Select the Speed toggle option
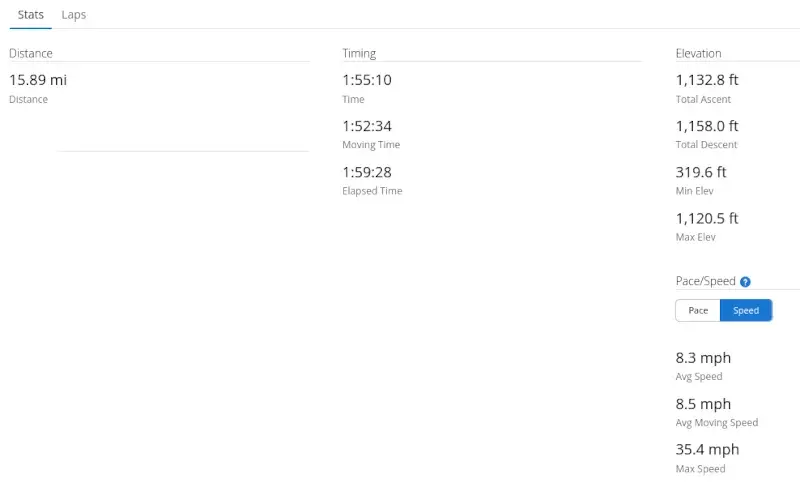Image resolution: width=800 pixels, height=487 pixels. tap(746, 310)
